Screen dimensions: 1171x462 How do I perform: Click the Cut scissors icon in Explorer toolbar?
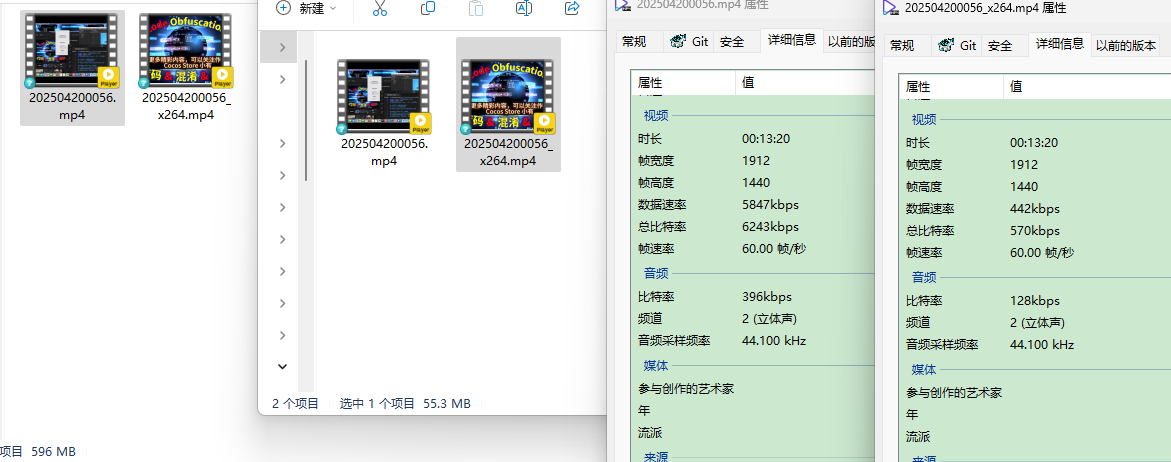pyautogui.click(x=379, y=8)
